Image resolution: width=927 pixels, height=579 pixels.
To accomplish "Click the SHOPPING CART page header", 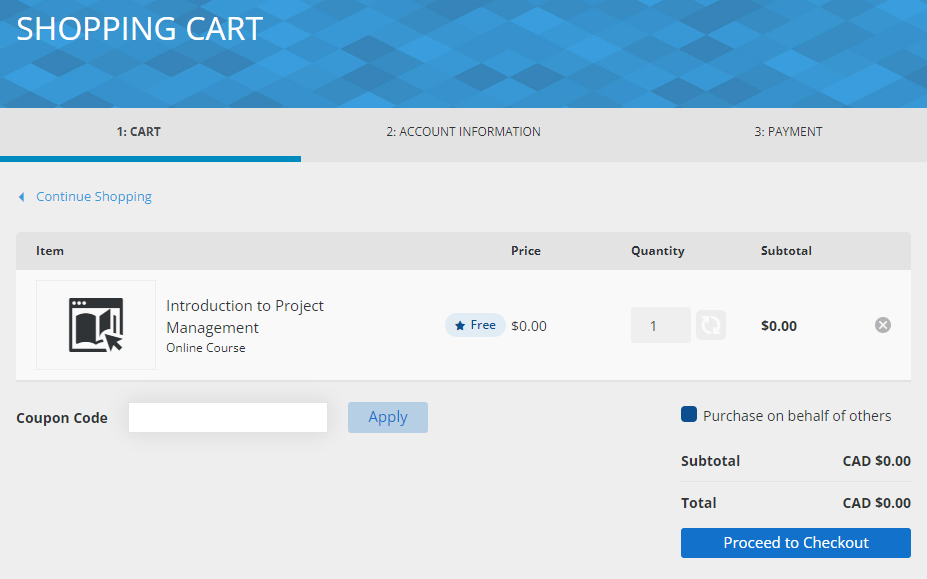I will 139,30.
